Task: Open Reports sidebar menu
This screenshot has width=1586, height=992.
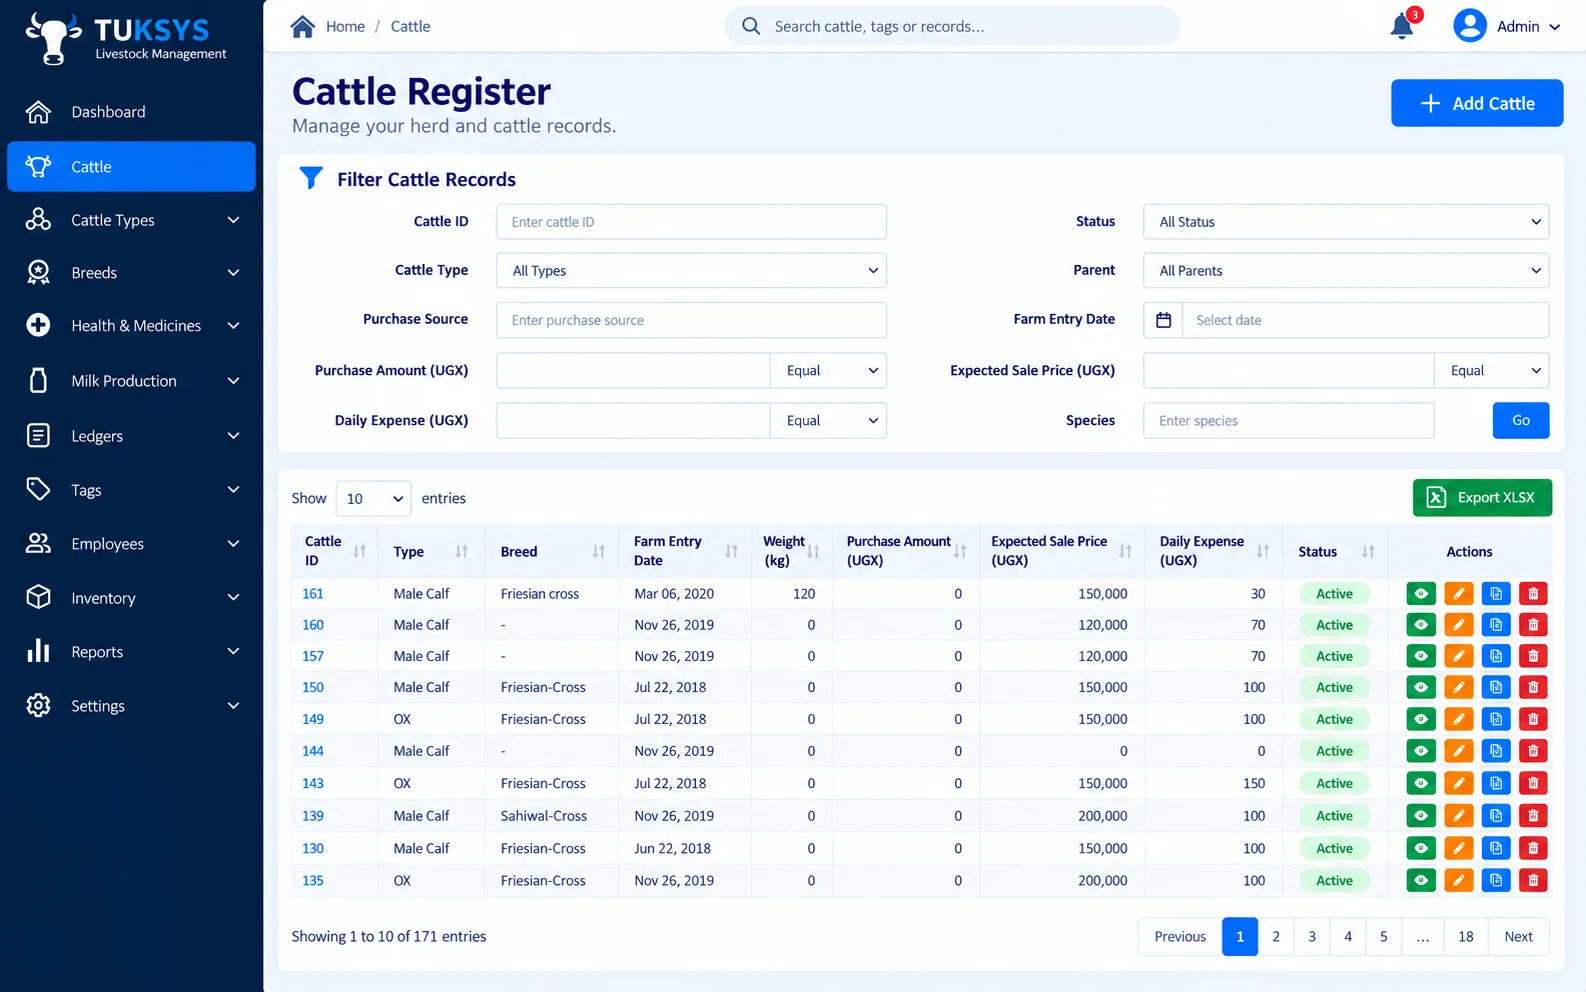Action: (x=132, y=652)
